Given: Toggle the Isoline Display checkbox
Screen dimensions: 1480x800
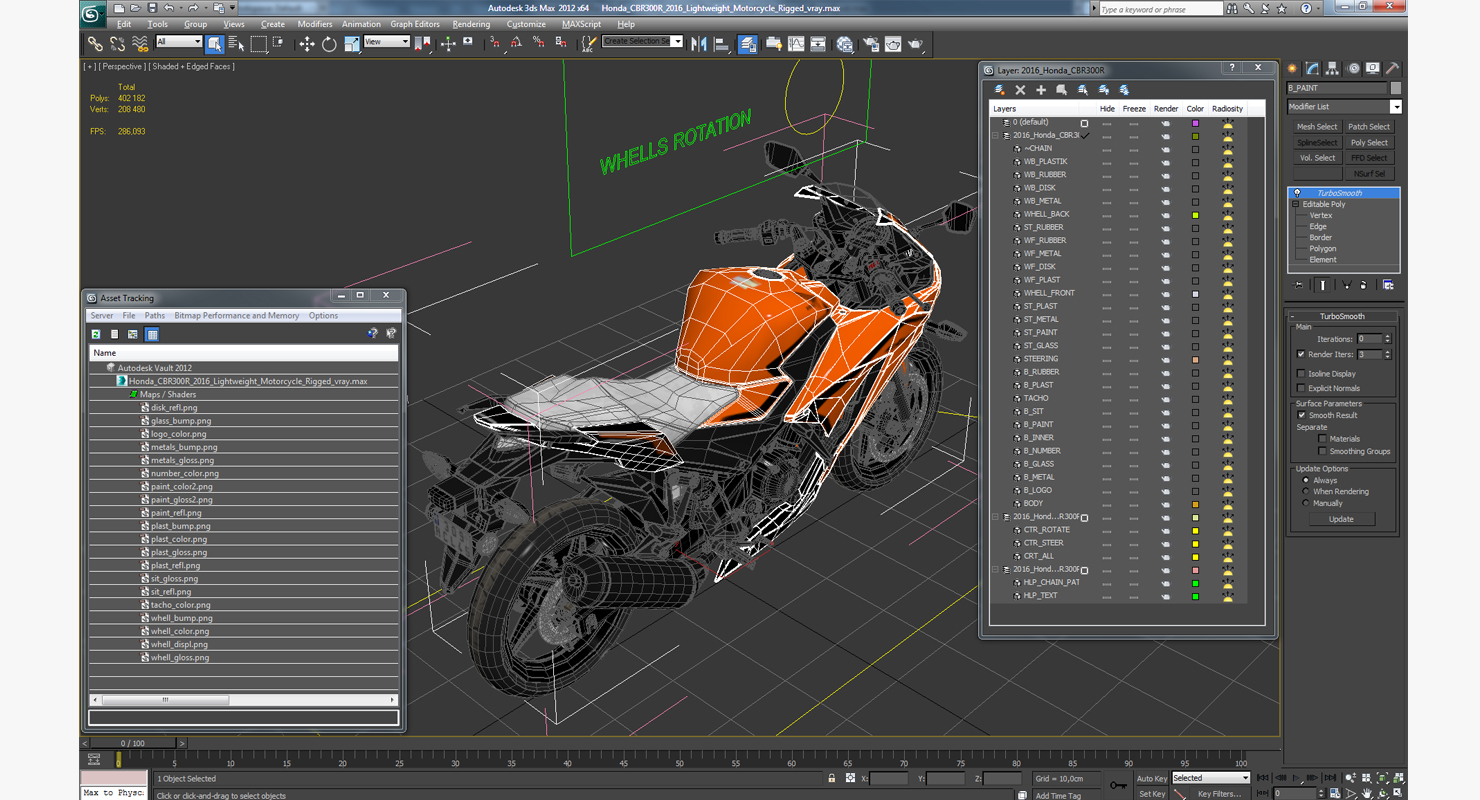Looking at the screenshot, I should [x=1301, y=374].
